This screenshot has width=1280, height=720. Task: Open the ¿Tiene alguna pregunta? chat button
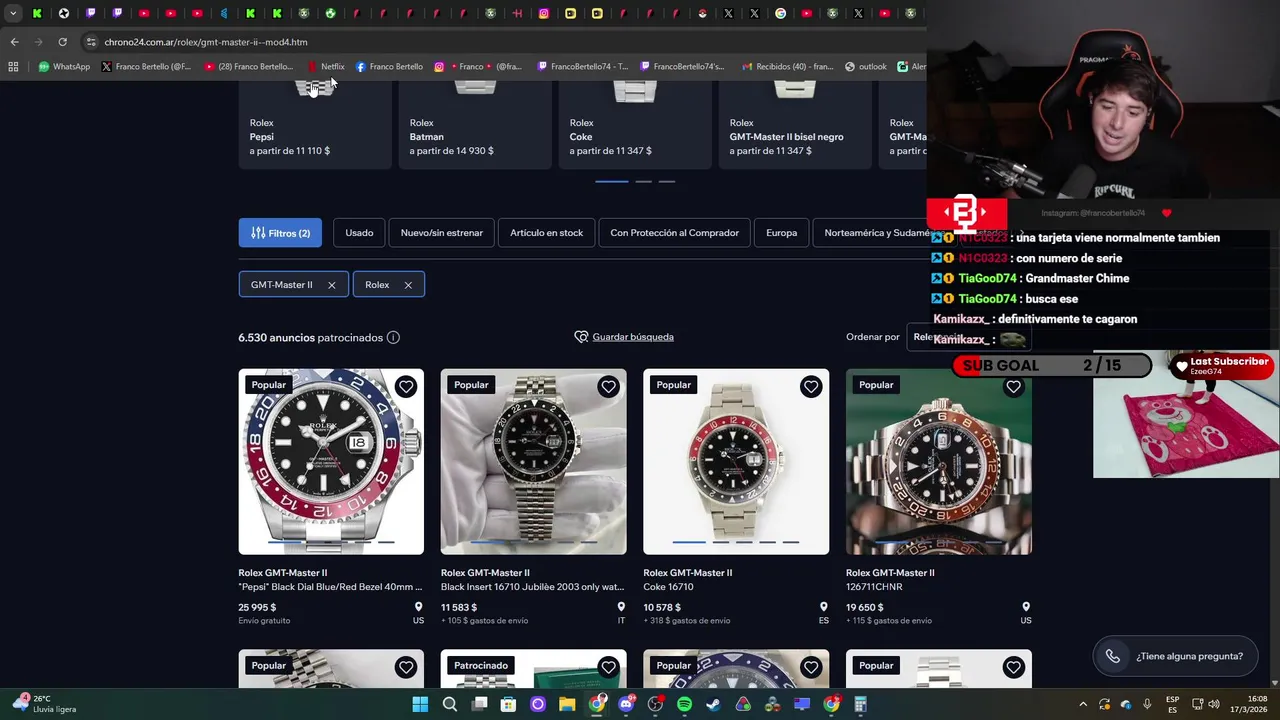click(1175, 656)
